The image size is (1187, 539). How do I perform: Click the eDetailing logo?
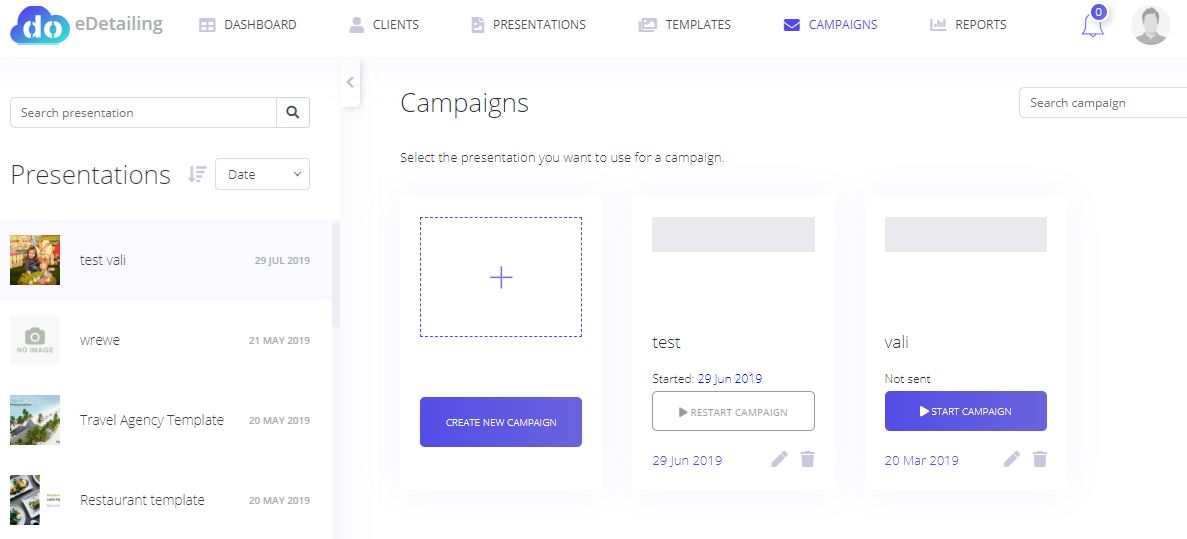(86, 25)
